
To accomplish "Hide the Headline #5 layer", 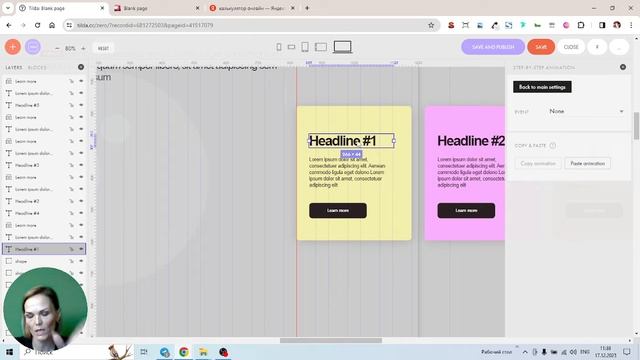I will pos(81,105).
